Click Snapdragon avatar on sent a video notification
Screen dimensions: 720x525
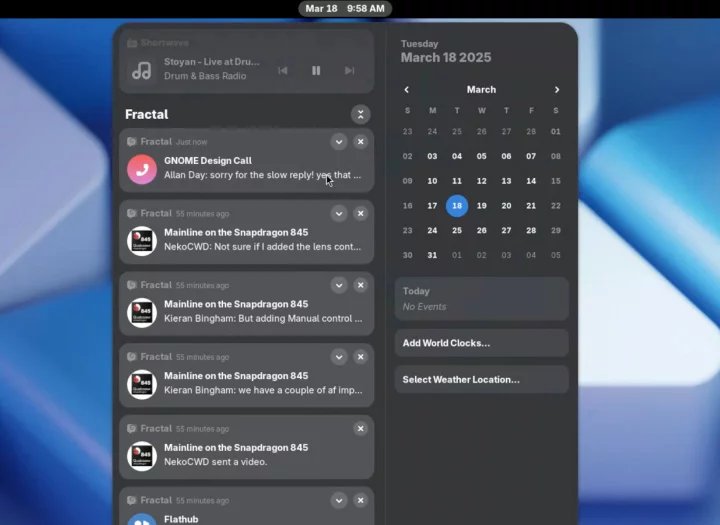click(x=142, y=456)
